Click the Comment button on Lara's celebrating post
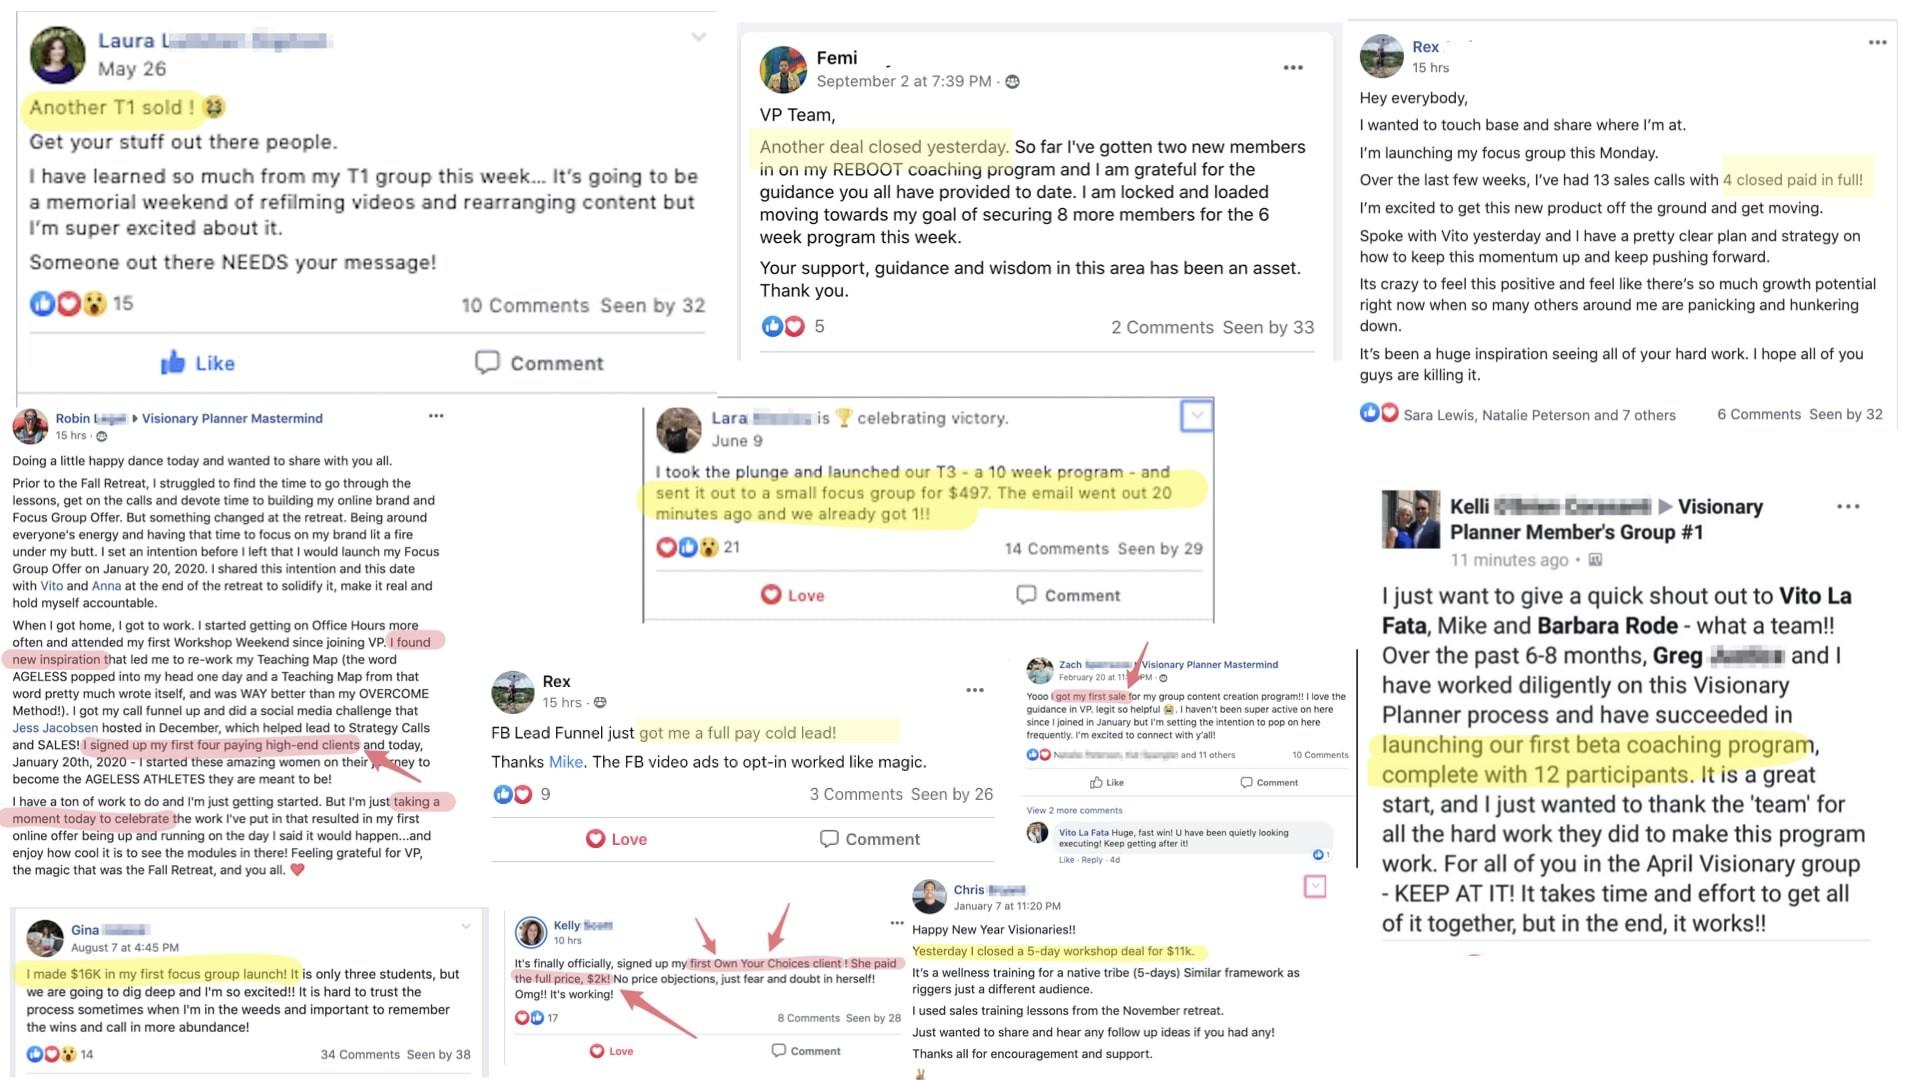The image size is (1920, 1080). pyautogui.click(x=1068, y=595)
